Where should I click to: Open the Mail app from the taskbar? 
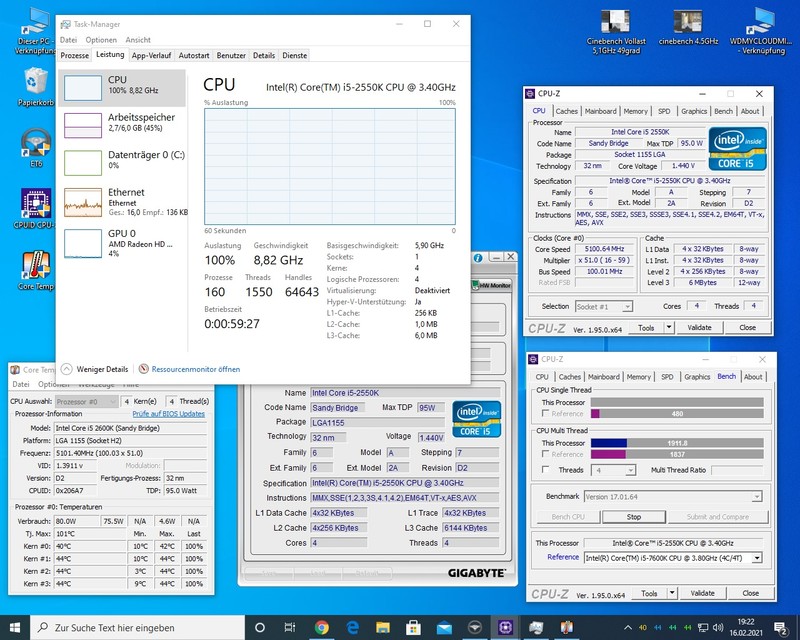[444, 627]
